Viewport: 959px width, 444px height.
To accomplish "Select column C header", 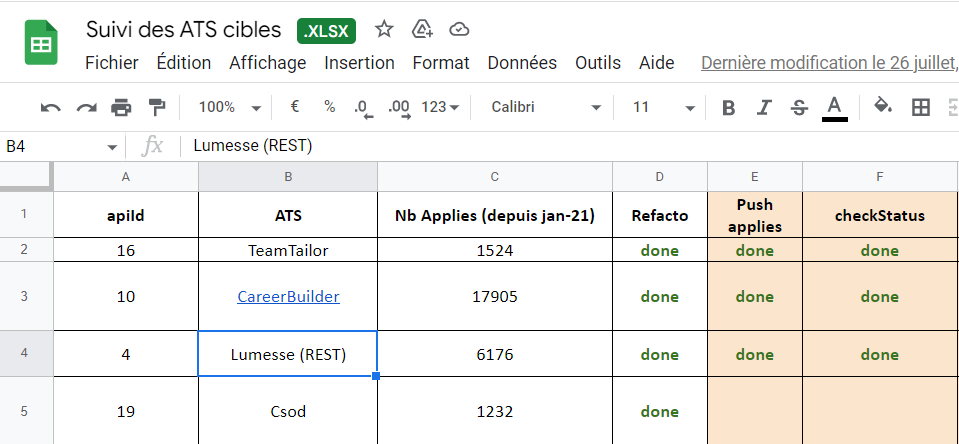I will [x=495, y=177].
